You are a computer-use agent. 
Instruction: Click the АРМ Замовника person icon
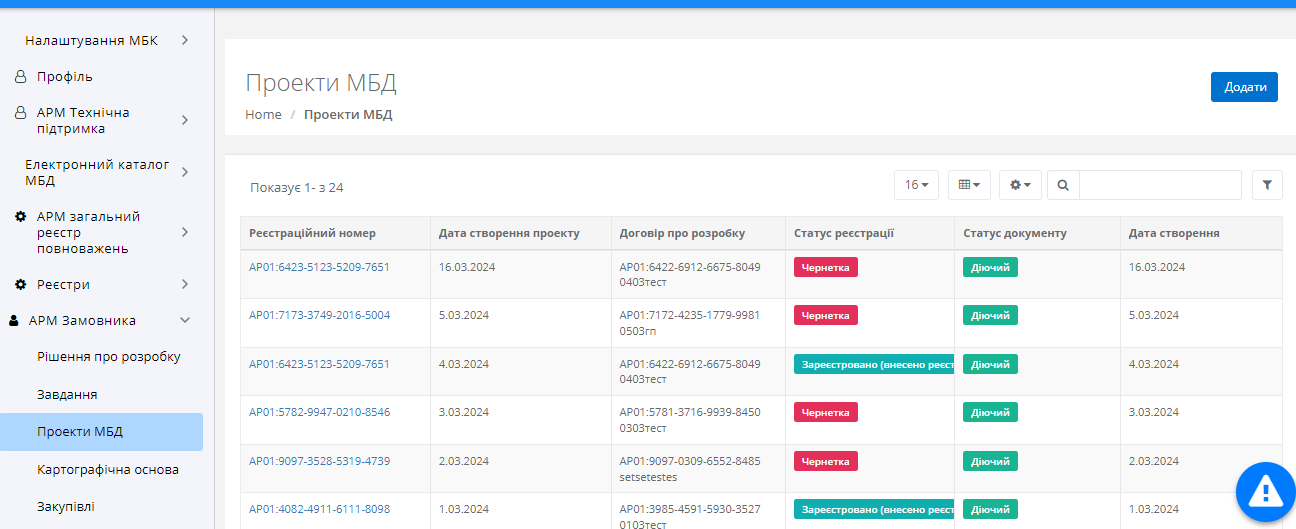(14, 321)
